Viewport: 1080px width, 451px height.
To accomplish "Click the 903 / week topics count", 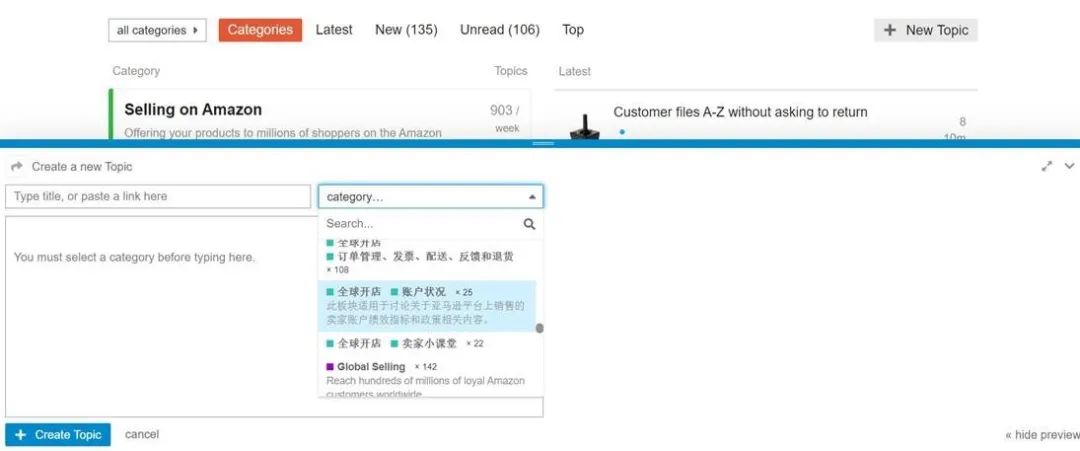I will [x=505, y=118].
